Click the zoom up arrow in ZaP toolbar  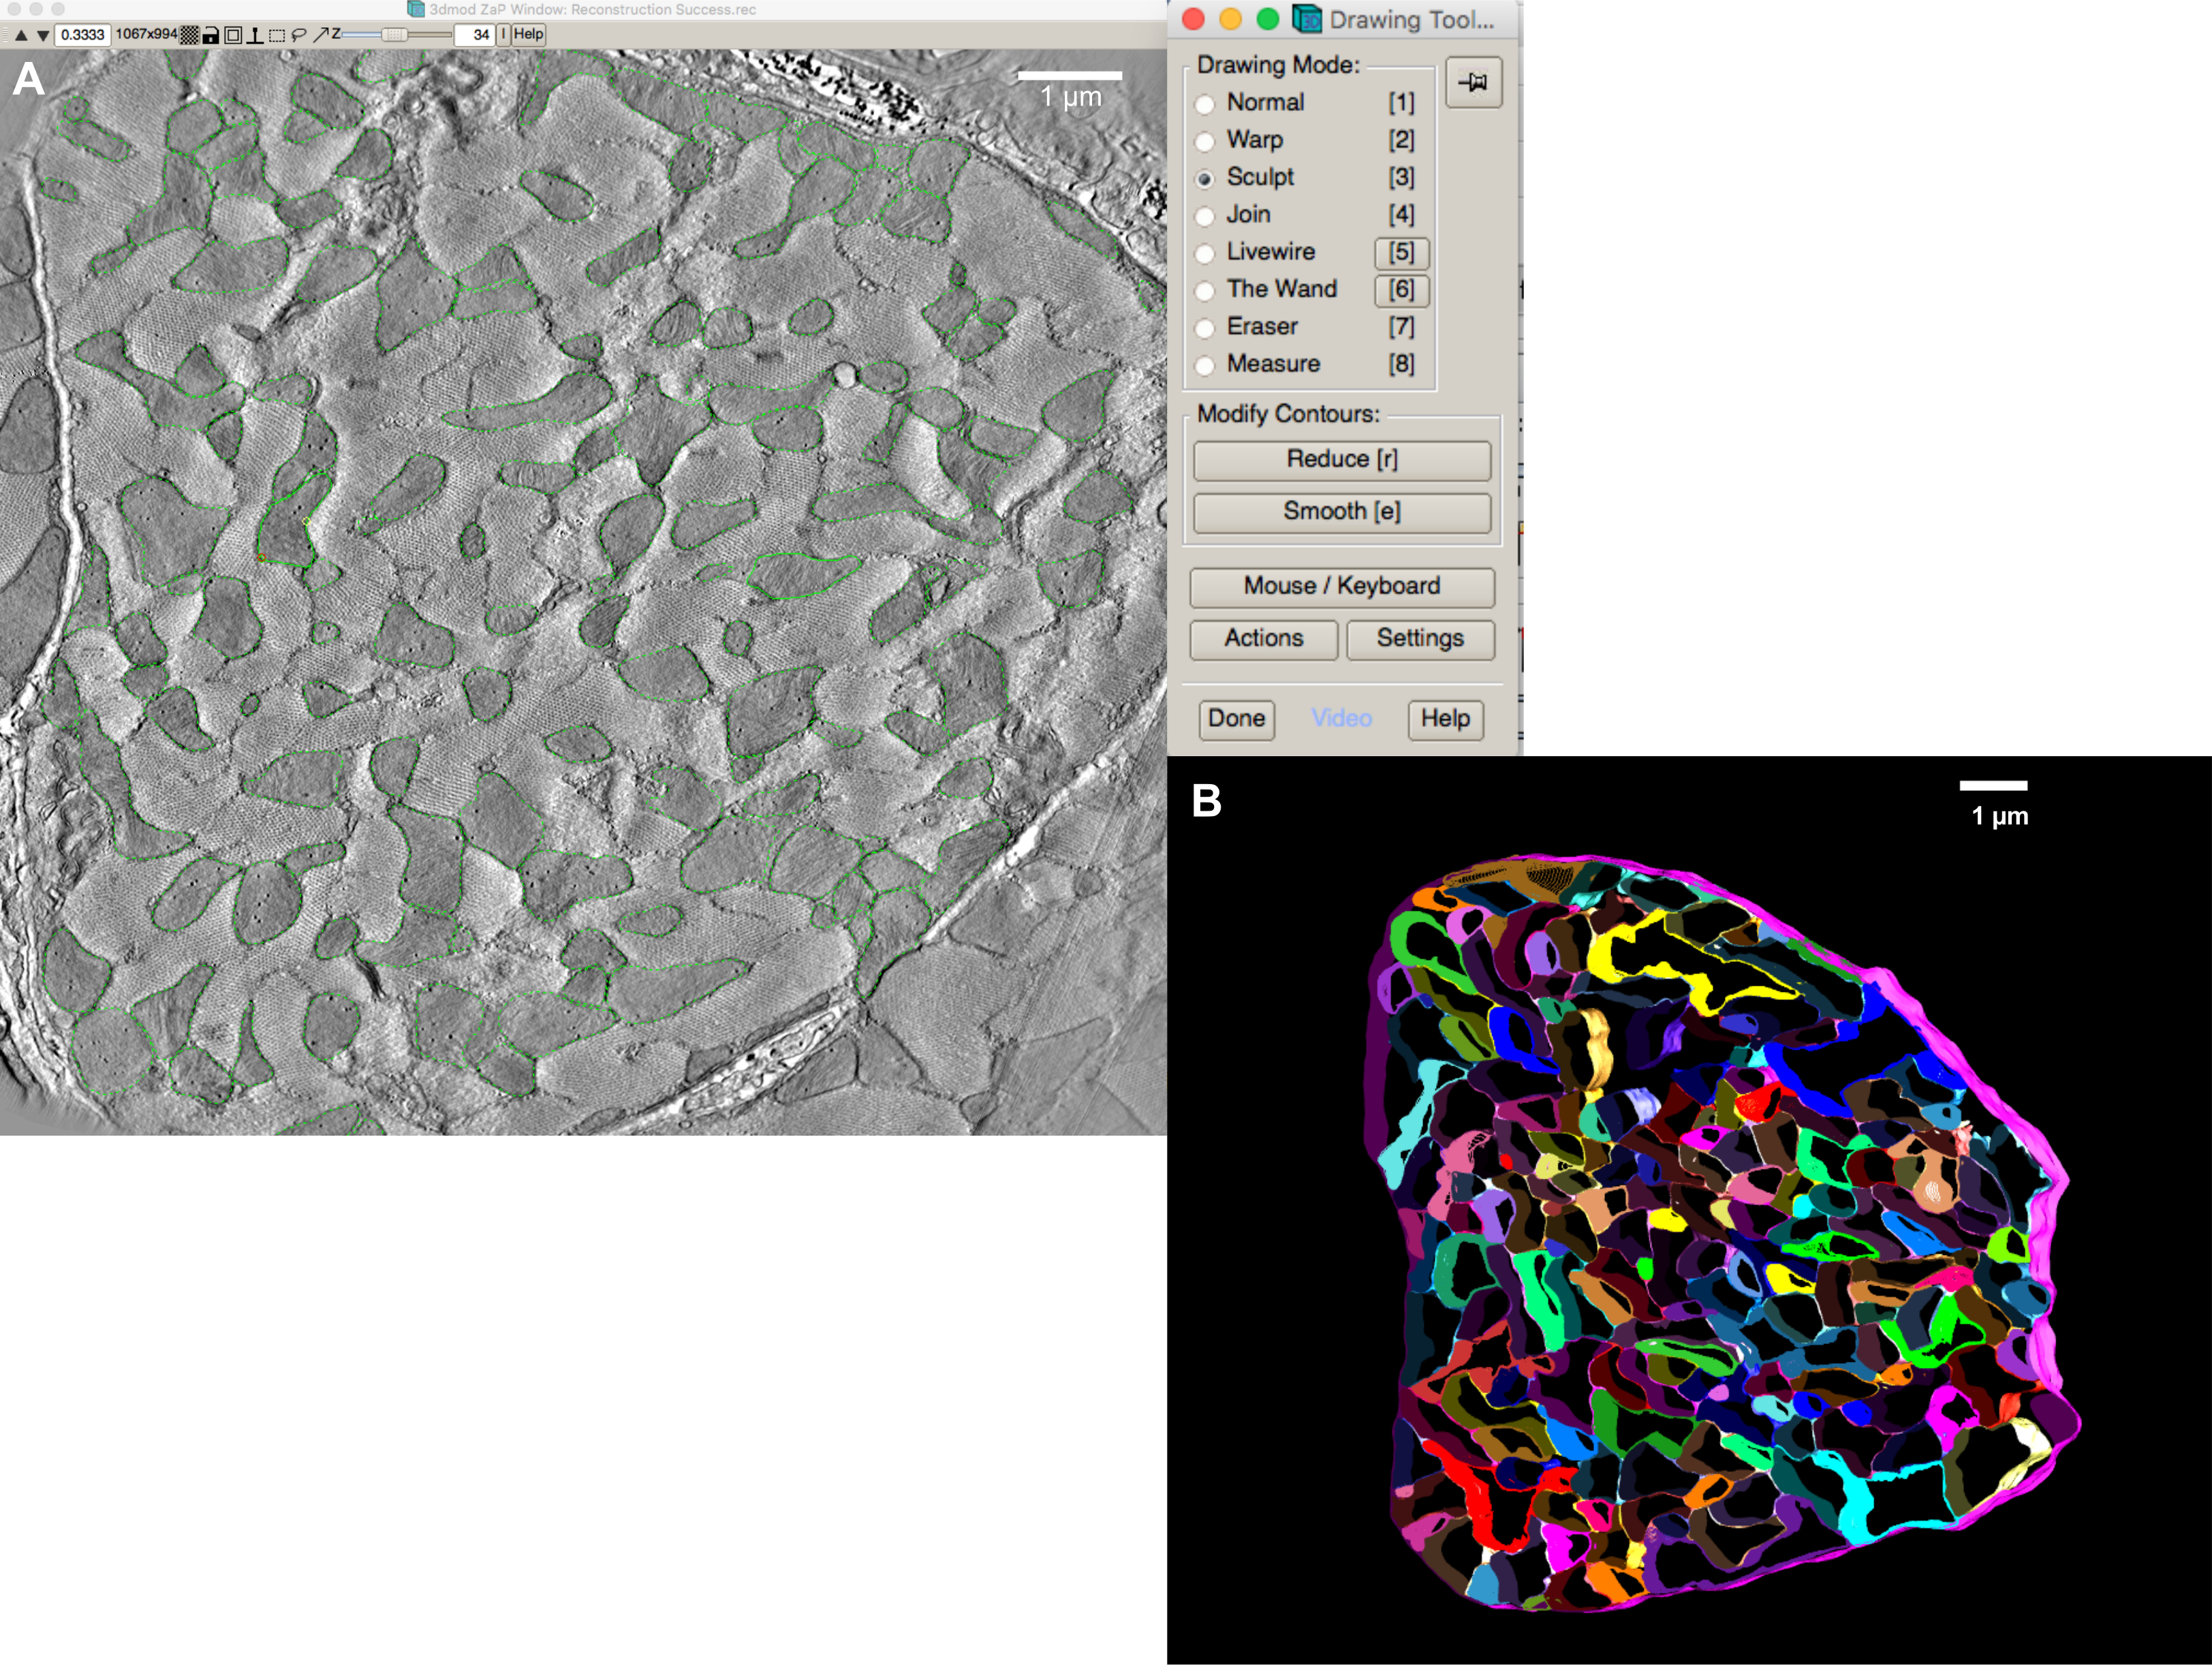[21, 35]
